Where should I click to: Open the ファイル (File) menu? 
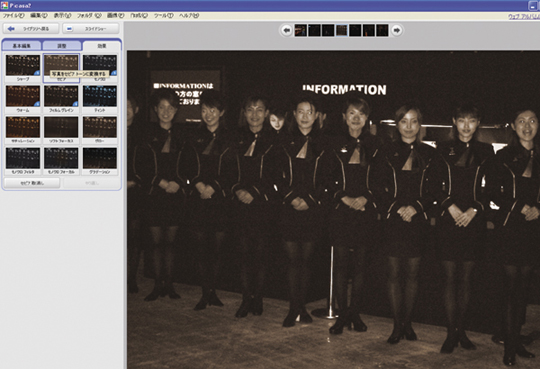[13, 16]
